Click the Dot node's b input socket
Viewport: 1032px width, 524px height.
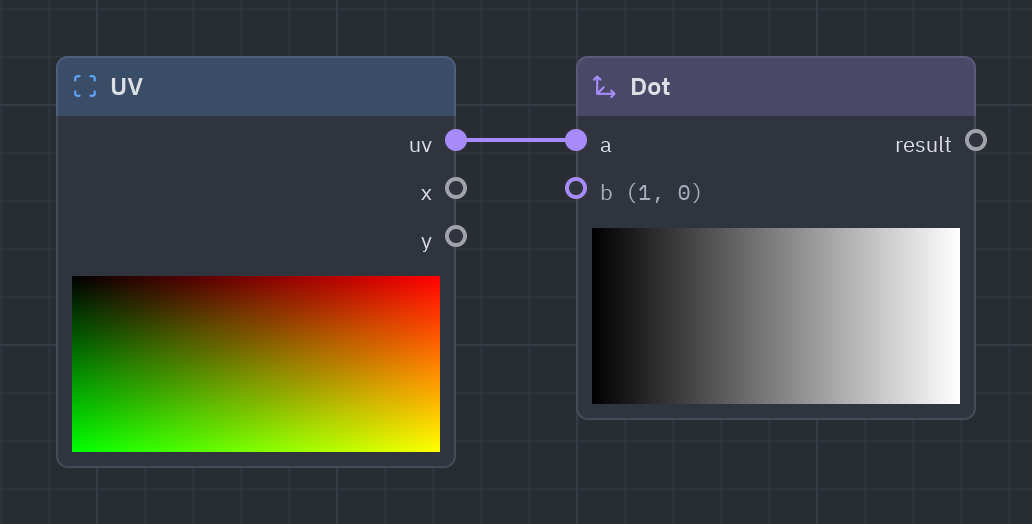[x=576, y=188]
